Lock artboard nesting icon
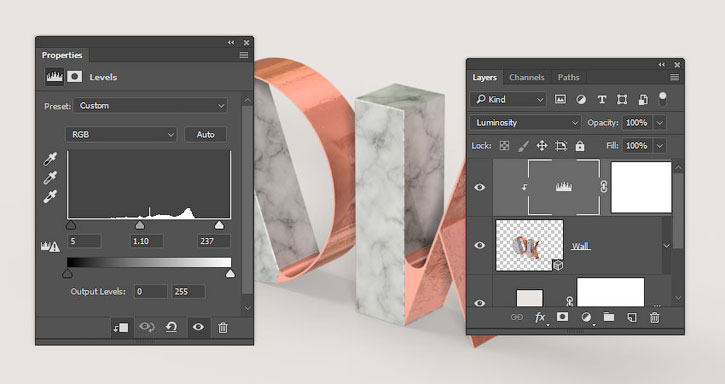Screen dimensions: 725x384 point(561,146)
